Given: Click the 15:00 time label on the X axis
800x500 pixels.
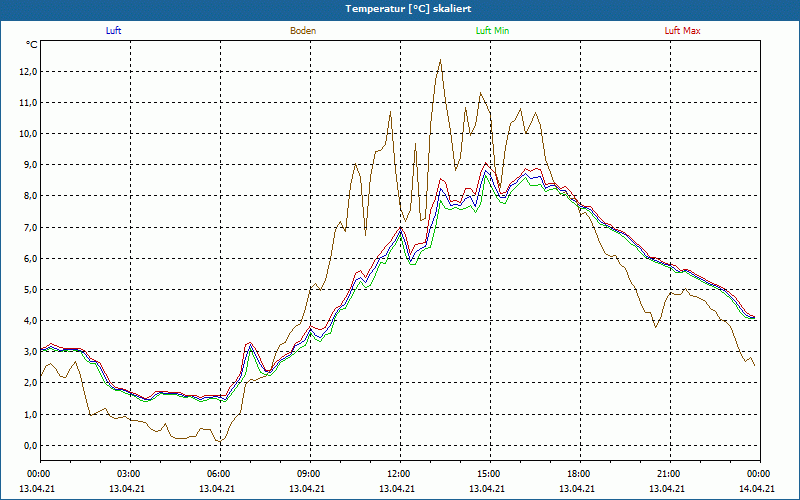Looking at the screenshot, I should (x=490, y=474).
